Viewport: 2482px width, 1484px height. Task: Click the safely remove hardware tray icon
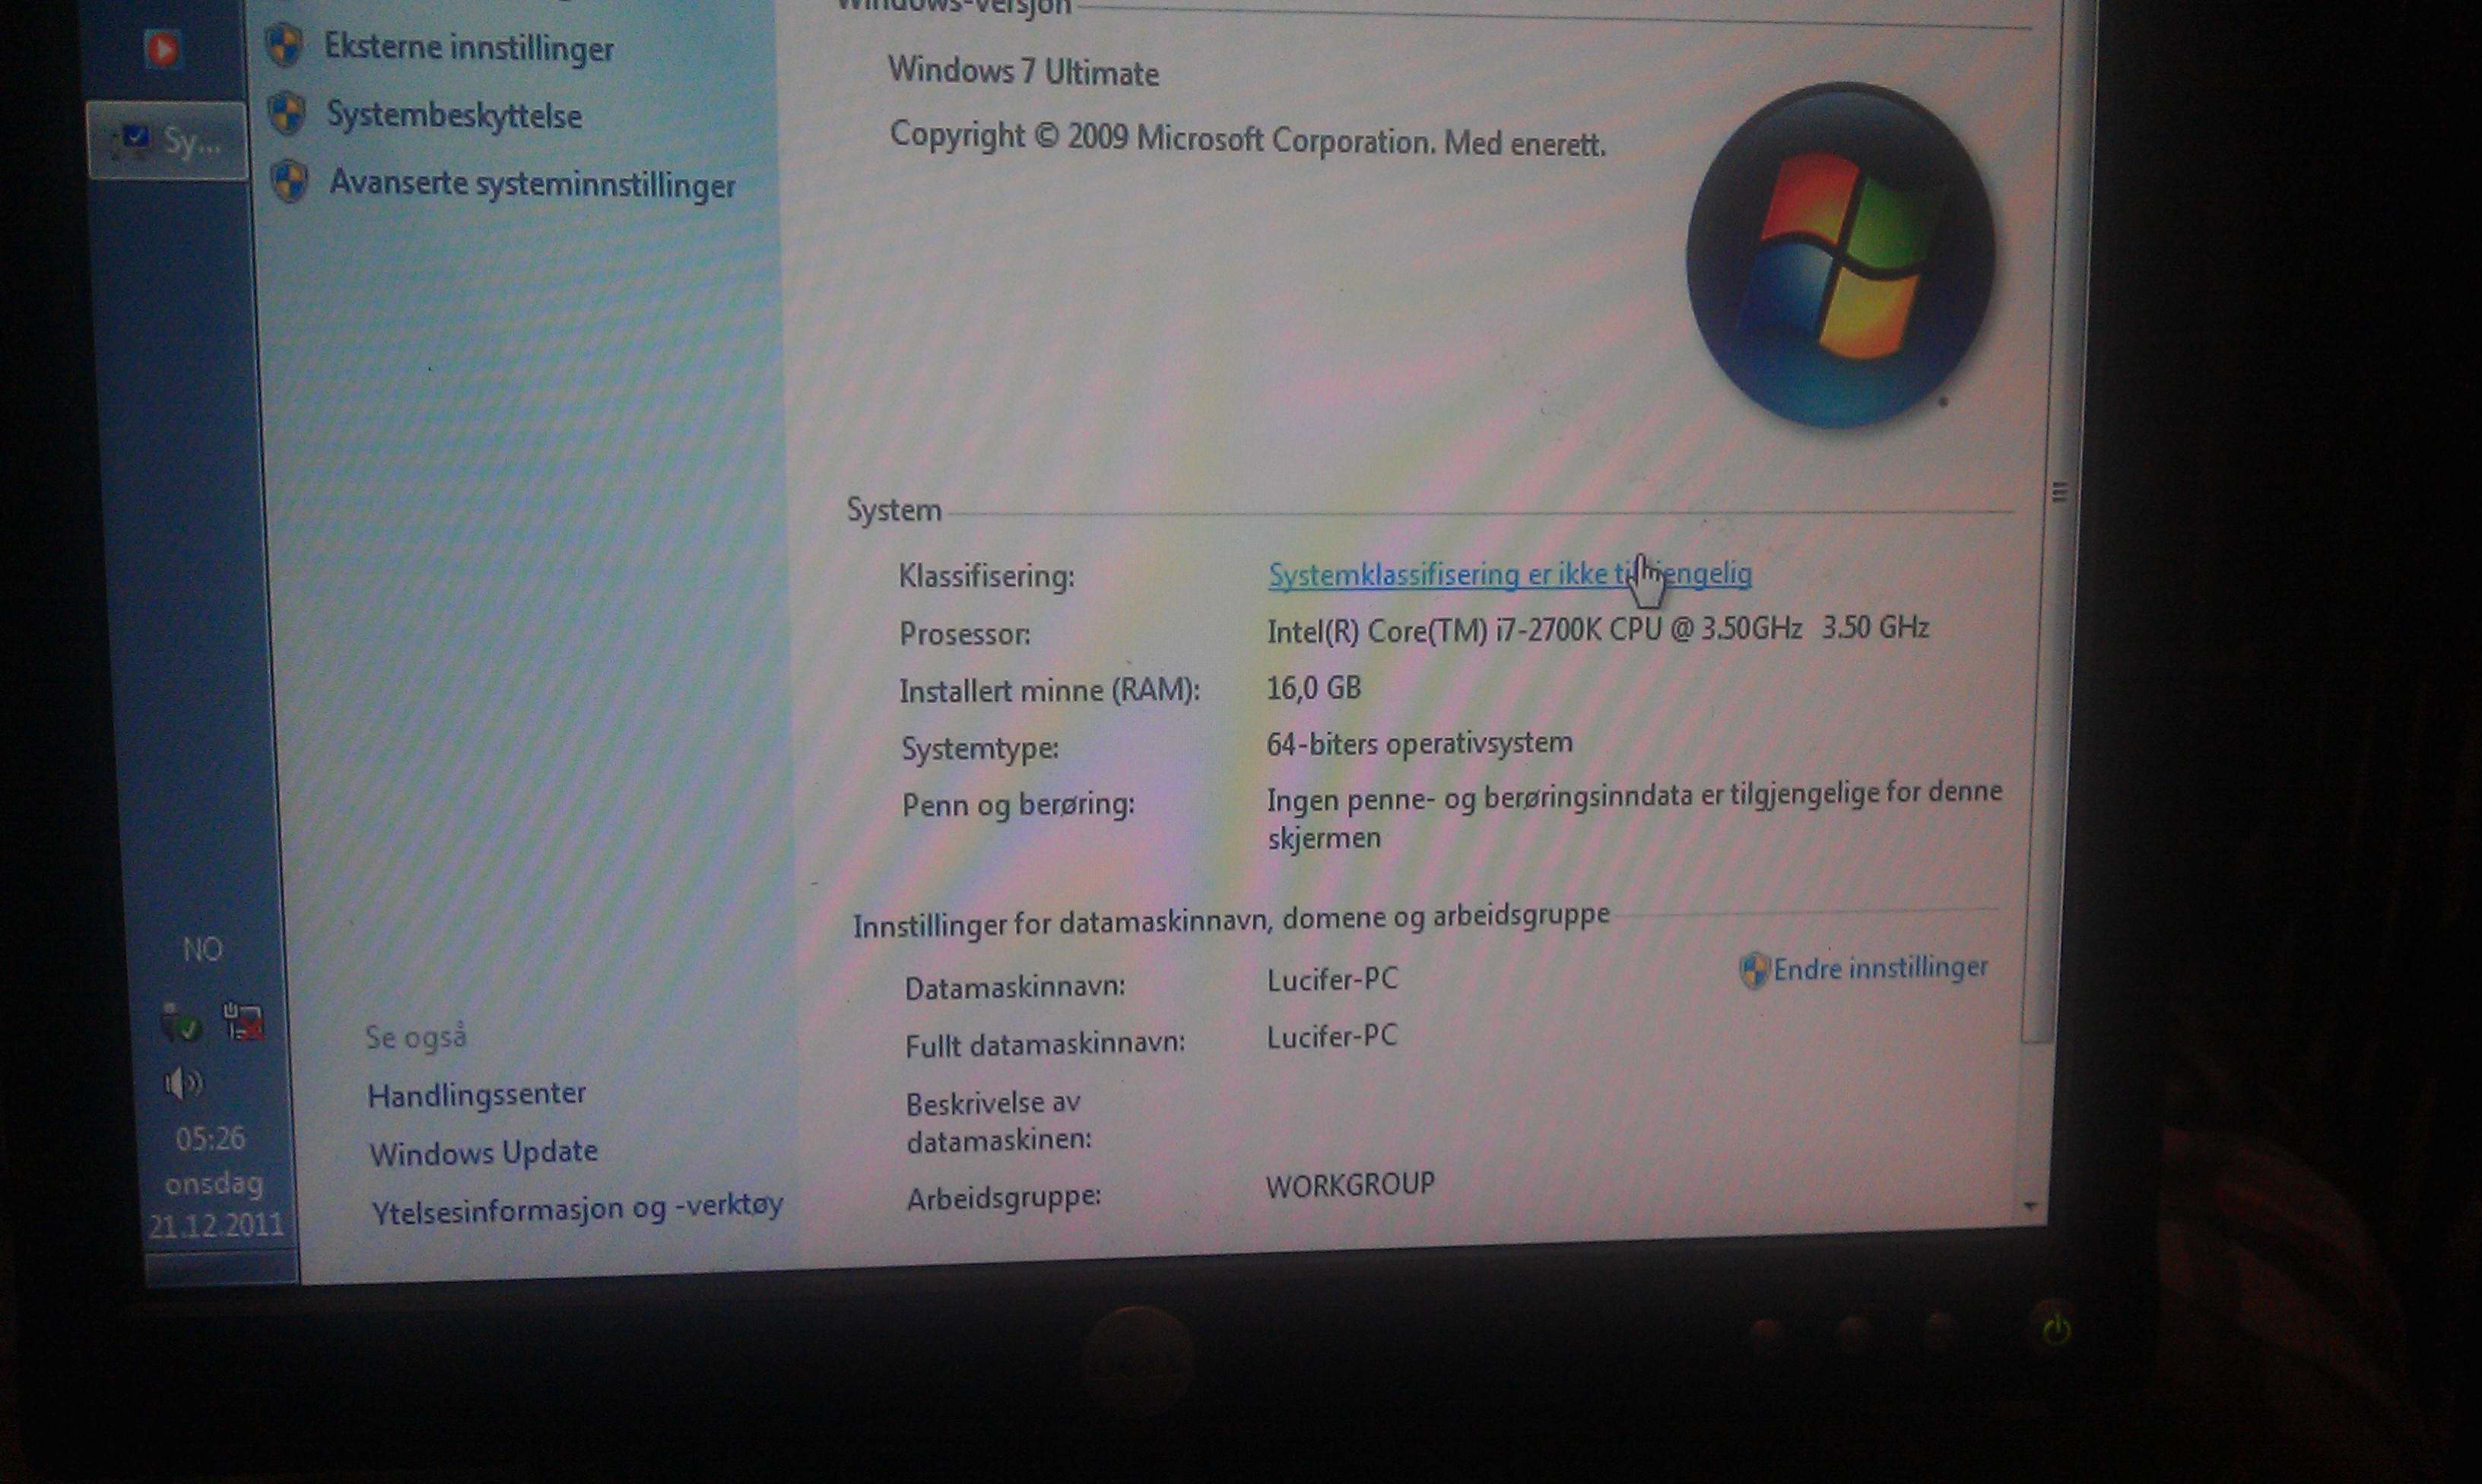[x=181, y=1024]
